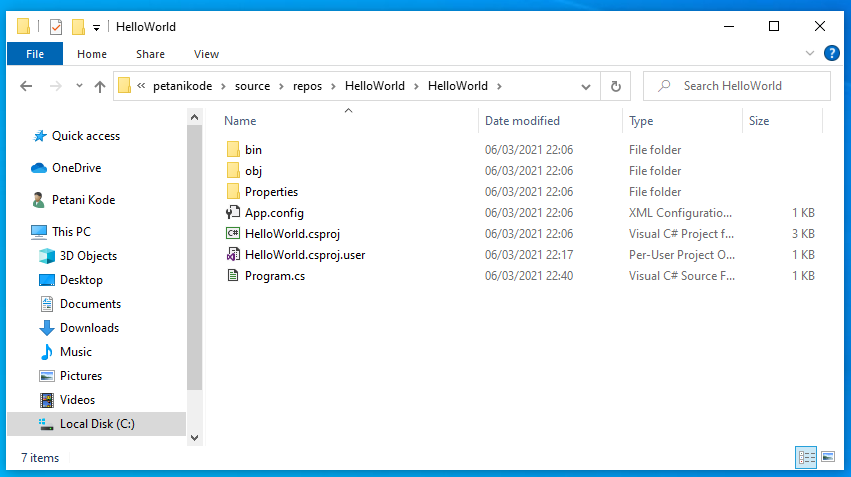Navigate to petanikode in address bar
Image resolution: width=851 pixels, height=477 pixels.
pos(182,86)
